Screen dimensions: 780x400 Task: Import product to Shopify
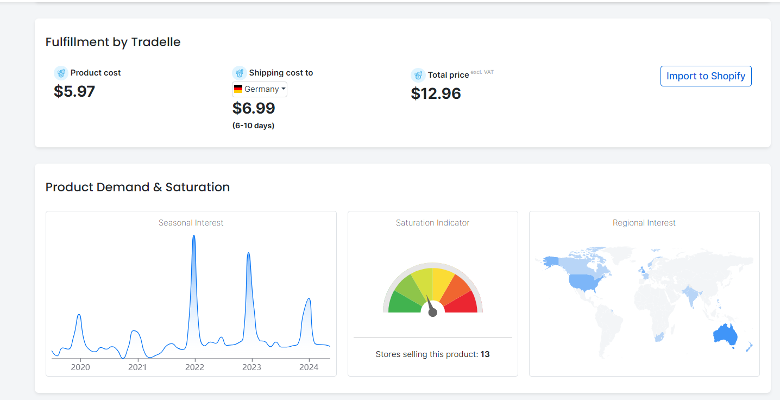pyautogui.click(x=705, y=76)
